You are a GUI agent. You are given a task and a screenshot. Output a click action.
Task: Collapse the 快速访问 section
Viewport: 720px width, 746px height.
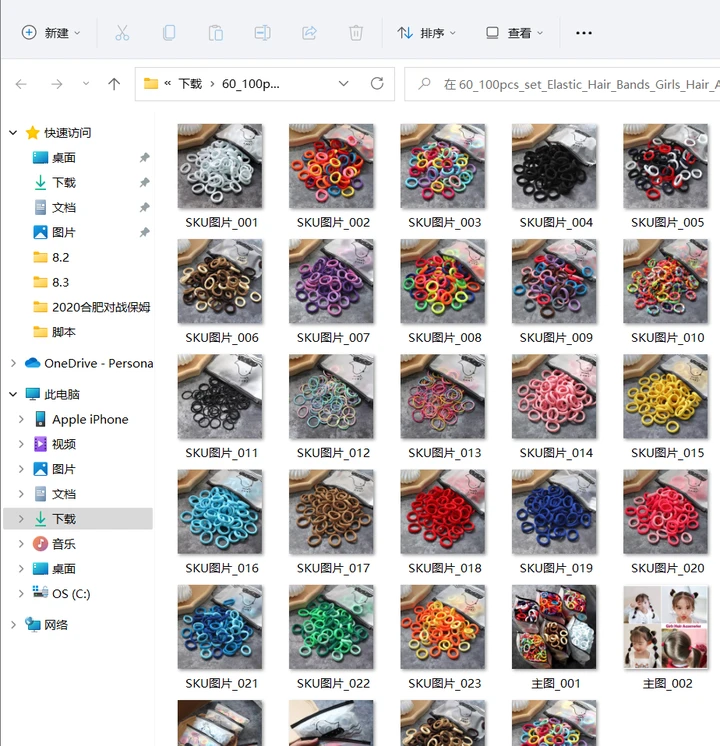(13, 133)
